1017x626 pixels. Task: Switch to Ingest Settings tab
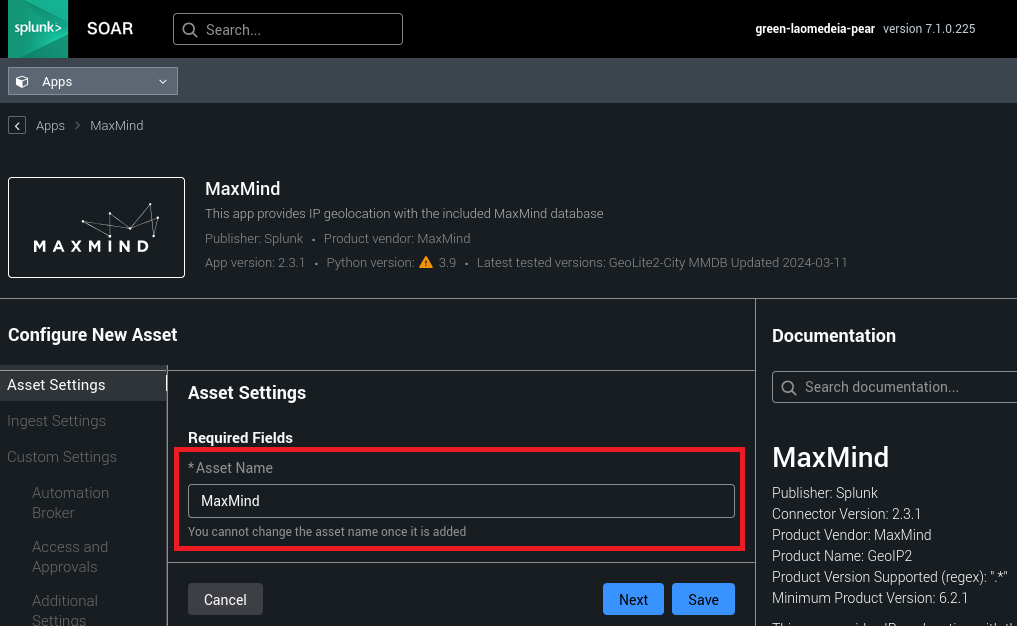tap(56, 421)
